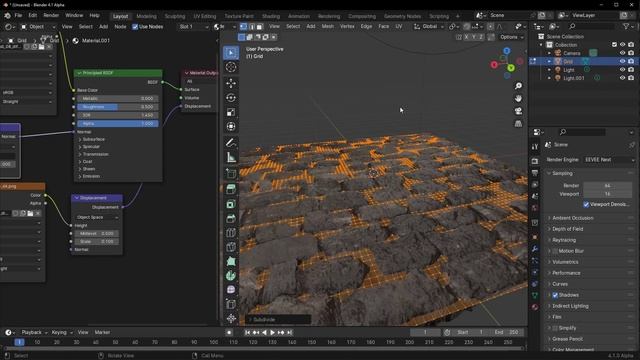Toggle the Shadows checkbox

click(x=555, y=295)
